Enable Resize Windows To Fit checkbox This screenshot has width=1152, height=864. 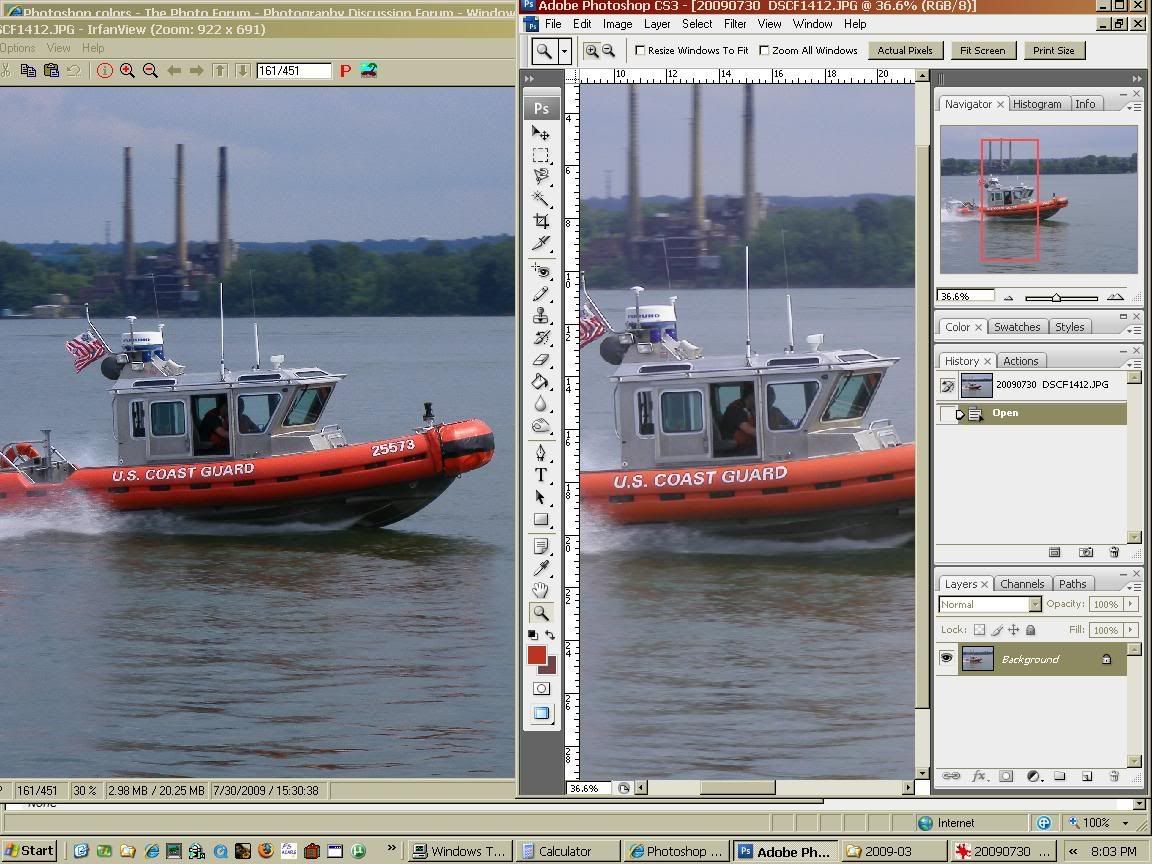[640, 51]
